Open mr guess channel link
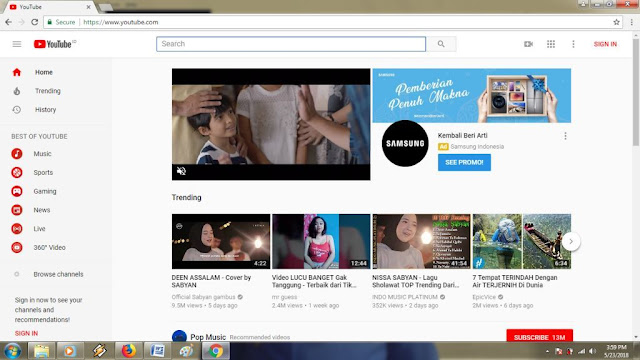The image size is (640, 360). tap(284, 297)
